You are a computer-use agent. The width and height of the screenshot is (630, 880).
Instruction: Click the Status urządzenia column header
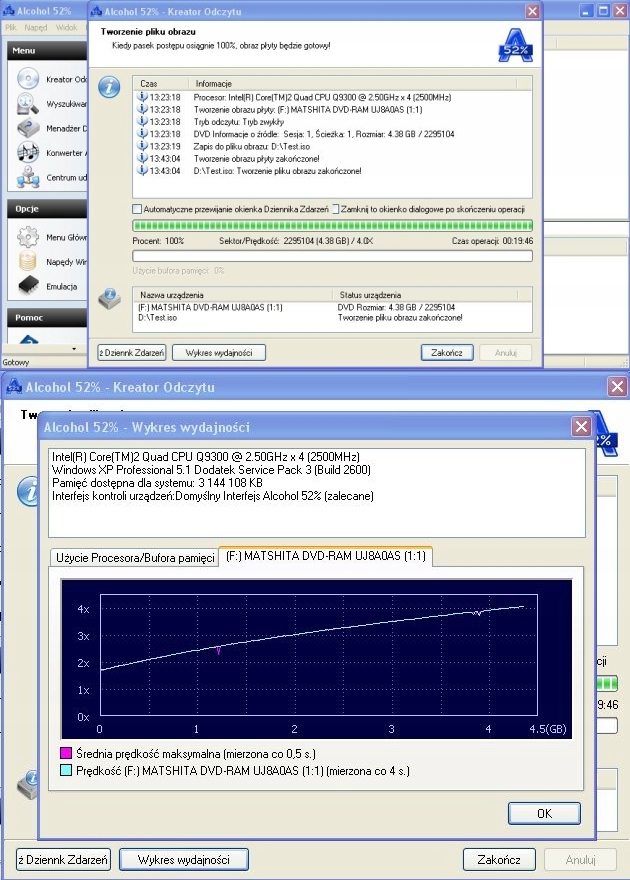425,294
